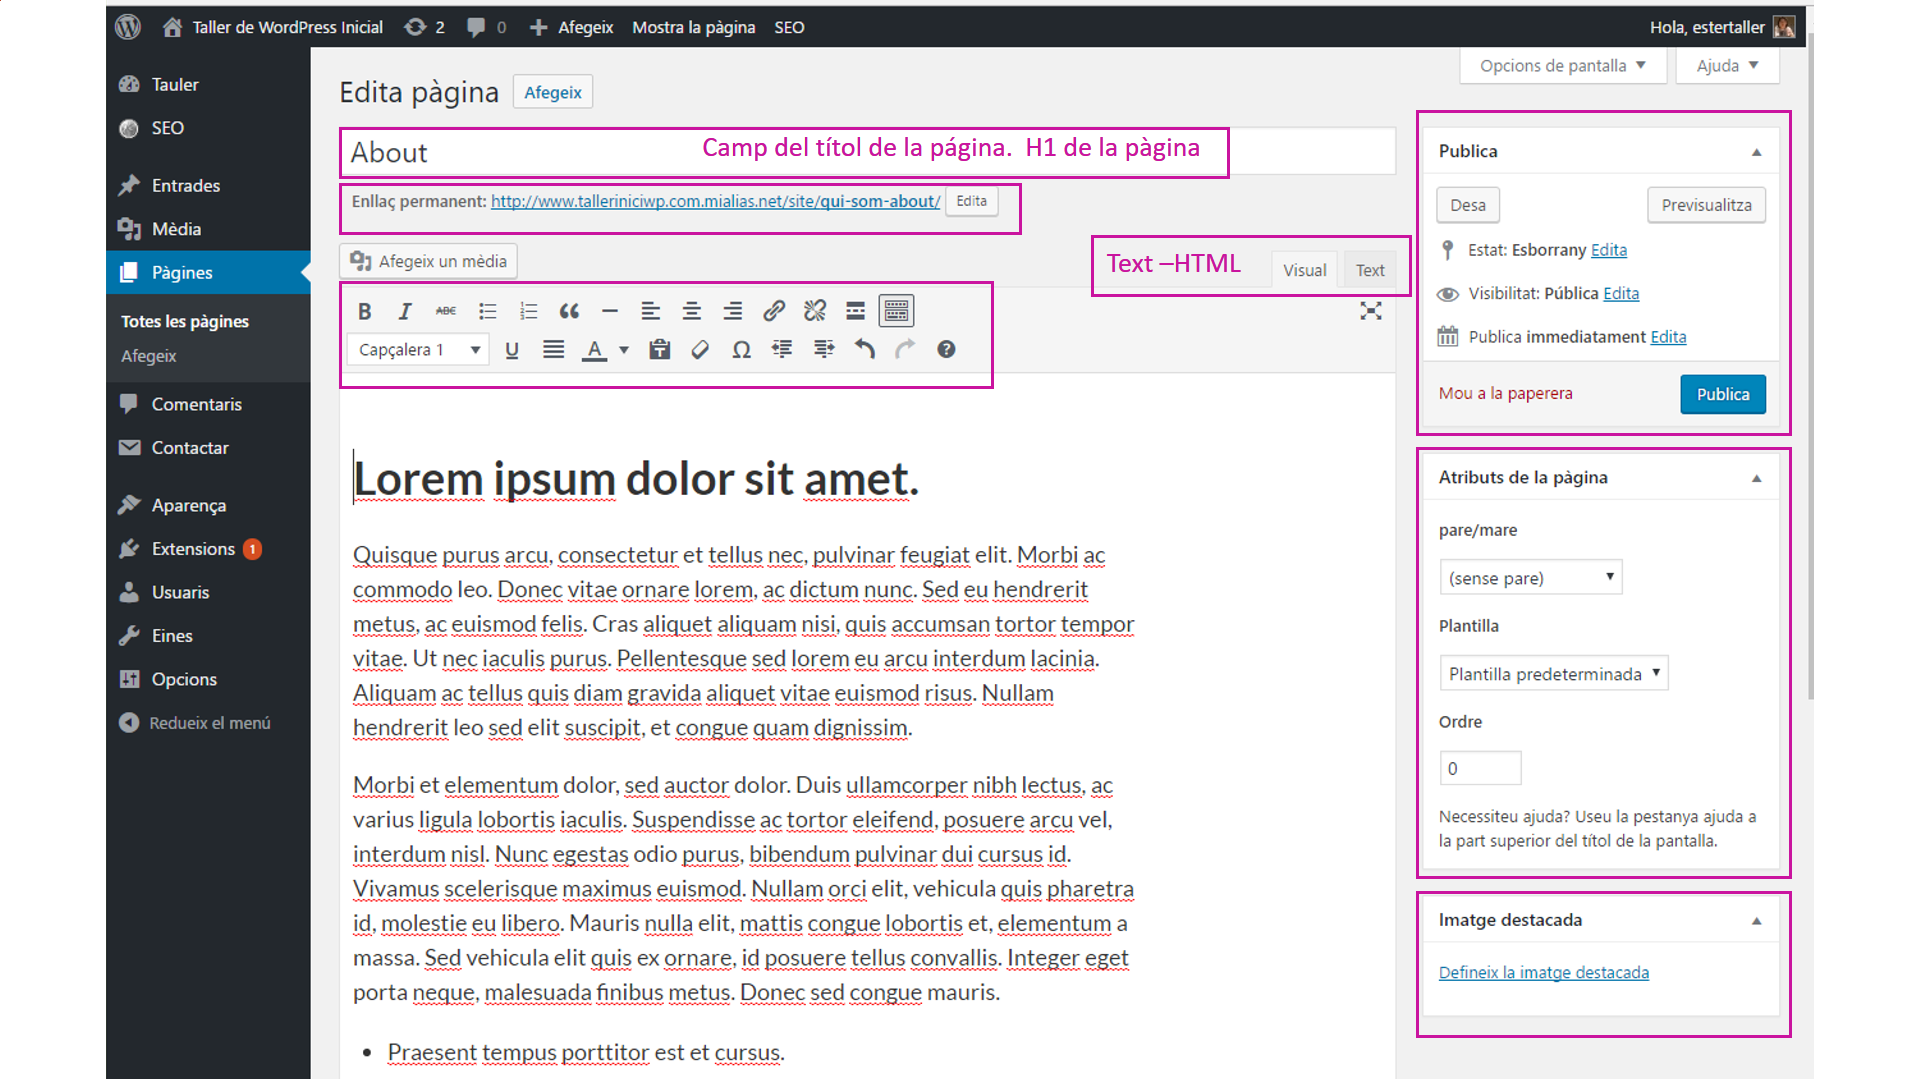This screenshot has height=1080, width=1920.
Task: Open Aparença in the sidebar menu
Action: click(188, 505)
